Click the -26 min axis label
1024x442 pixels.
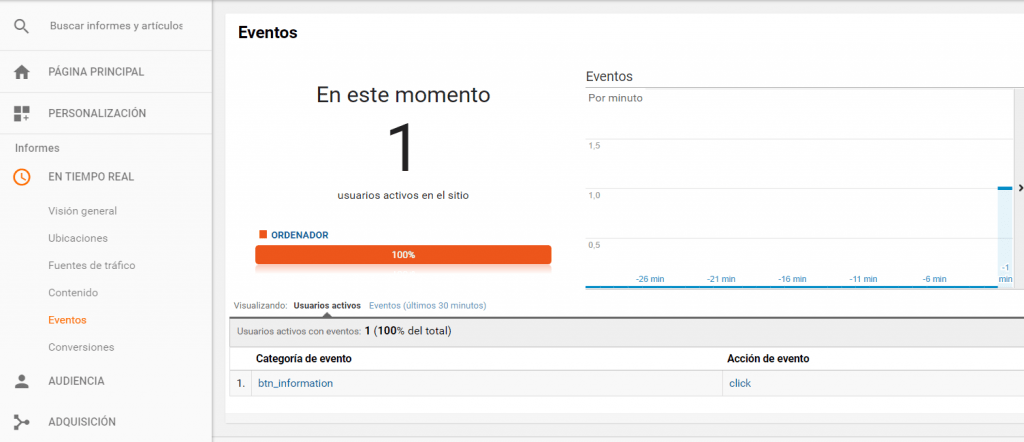[650, 279]
